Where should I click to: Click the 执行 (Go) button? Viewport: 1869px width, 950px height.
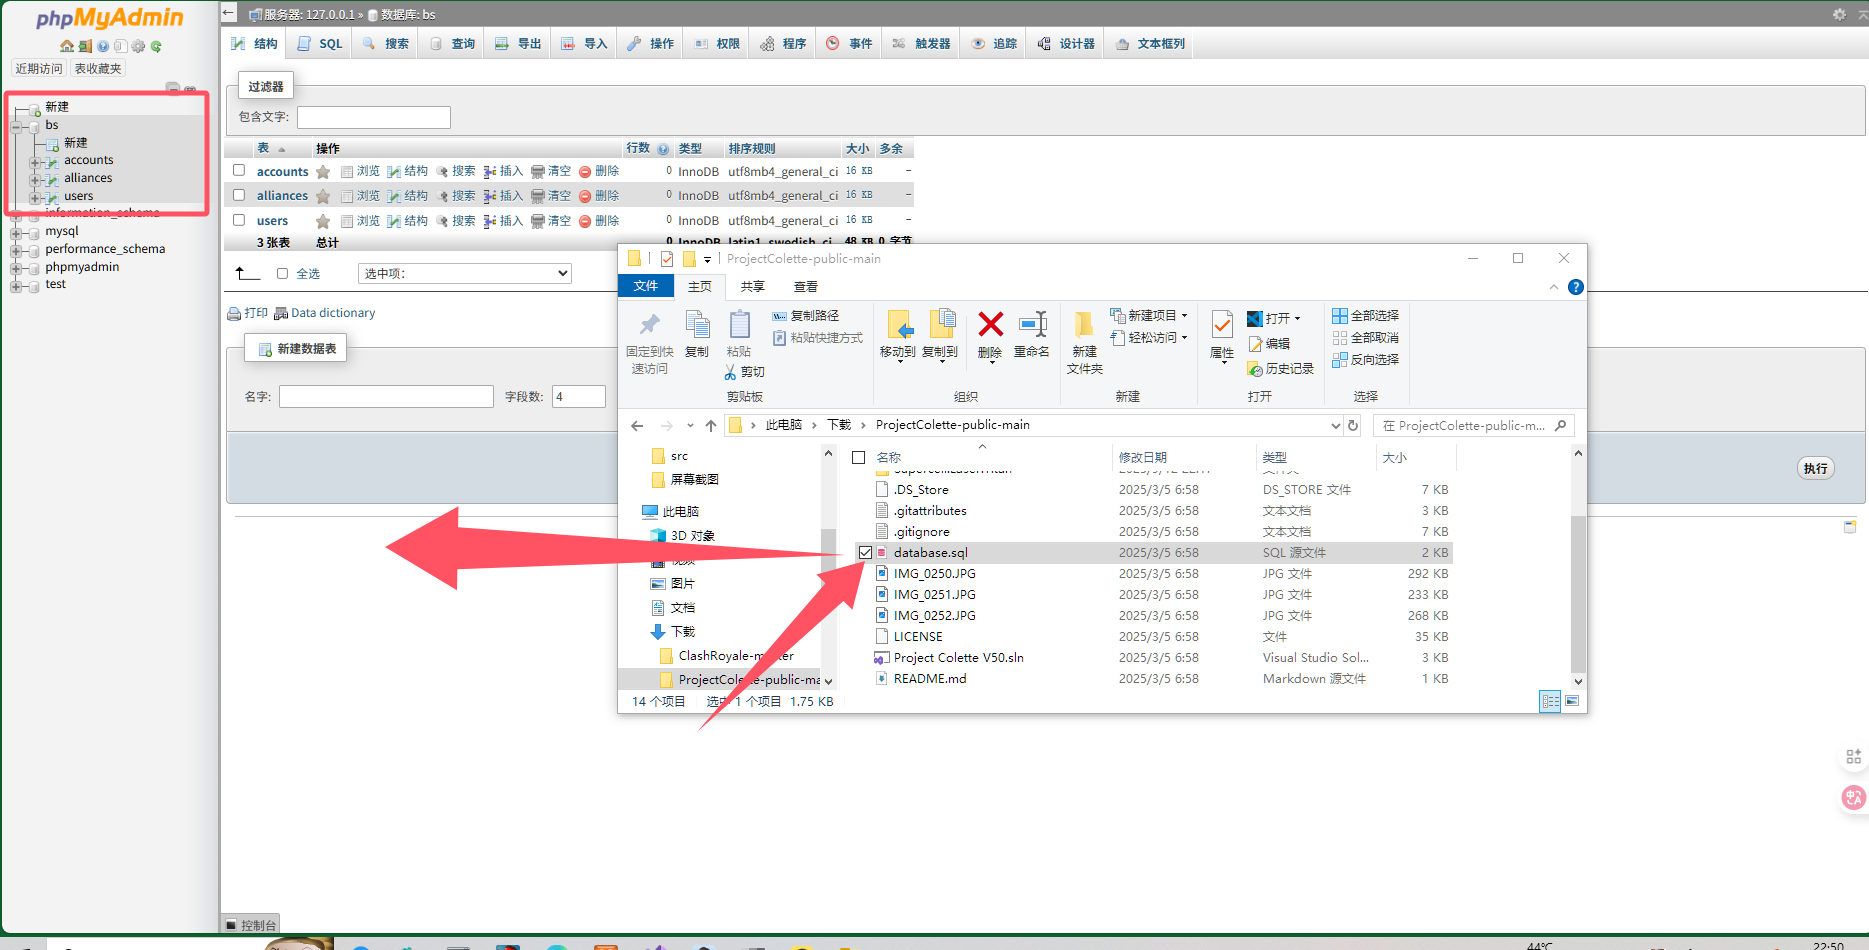1816,468
